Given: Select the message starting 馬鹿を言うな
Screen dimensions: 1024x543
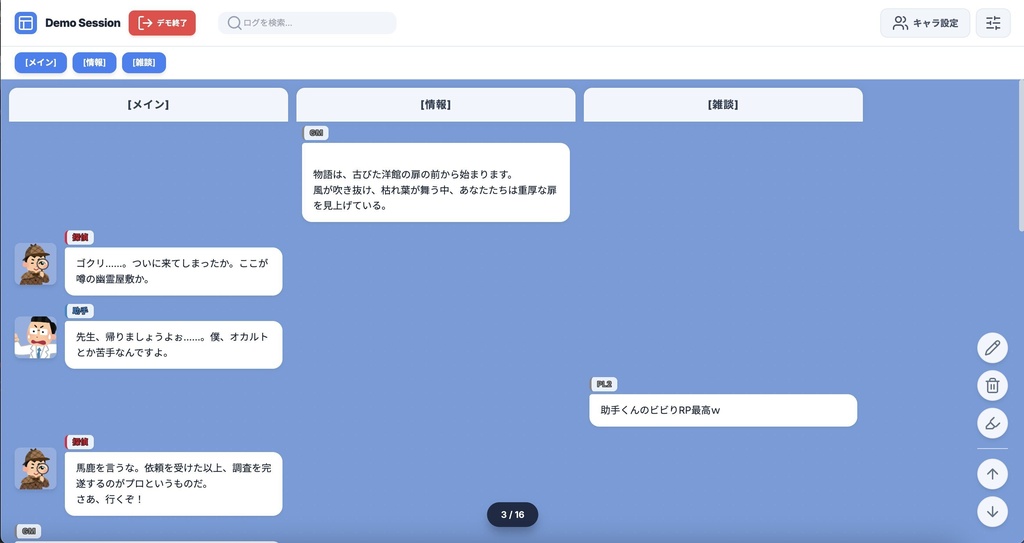Looking at the screenshot, I should click(x=174, y=484).
